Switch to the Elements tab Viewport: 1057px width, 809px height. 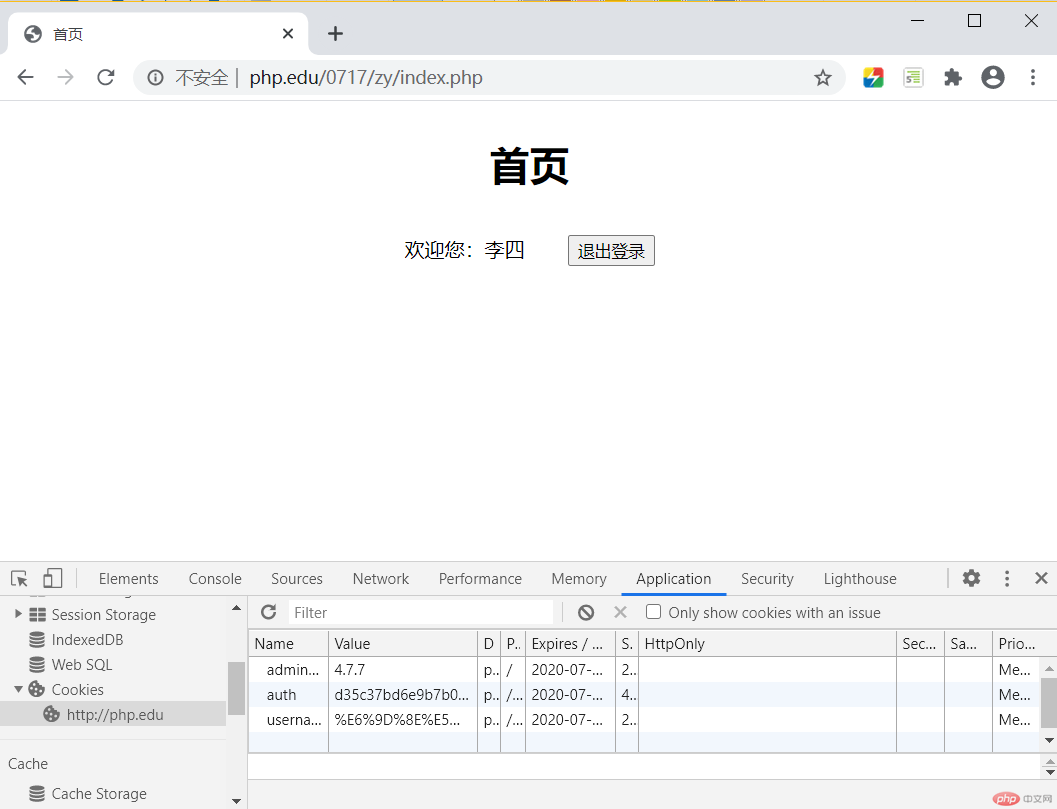click(x=129, y=579)
